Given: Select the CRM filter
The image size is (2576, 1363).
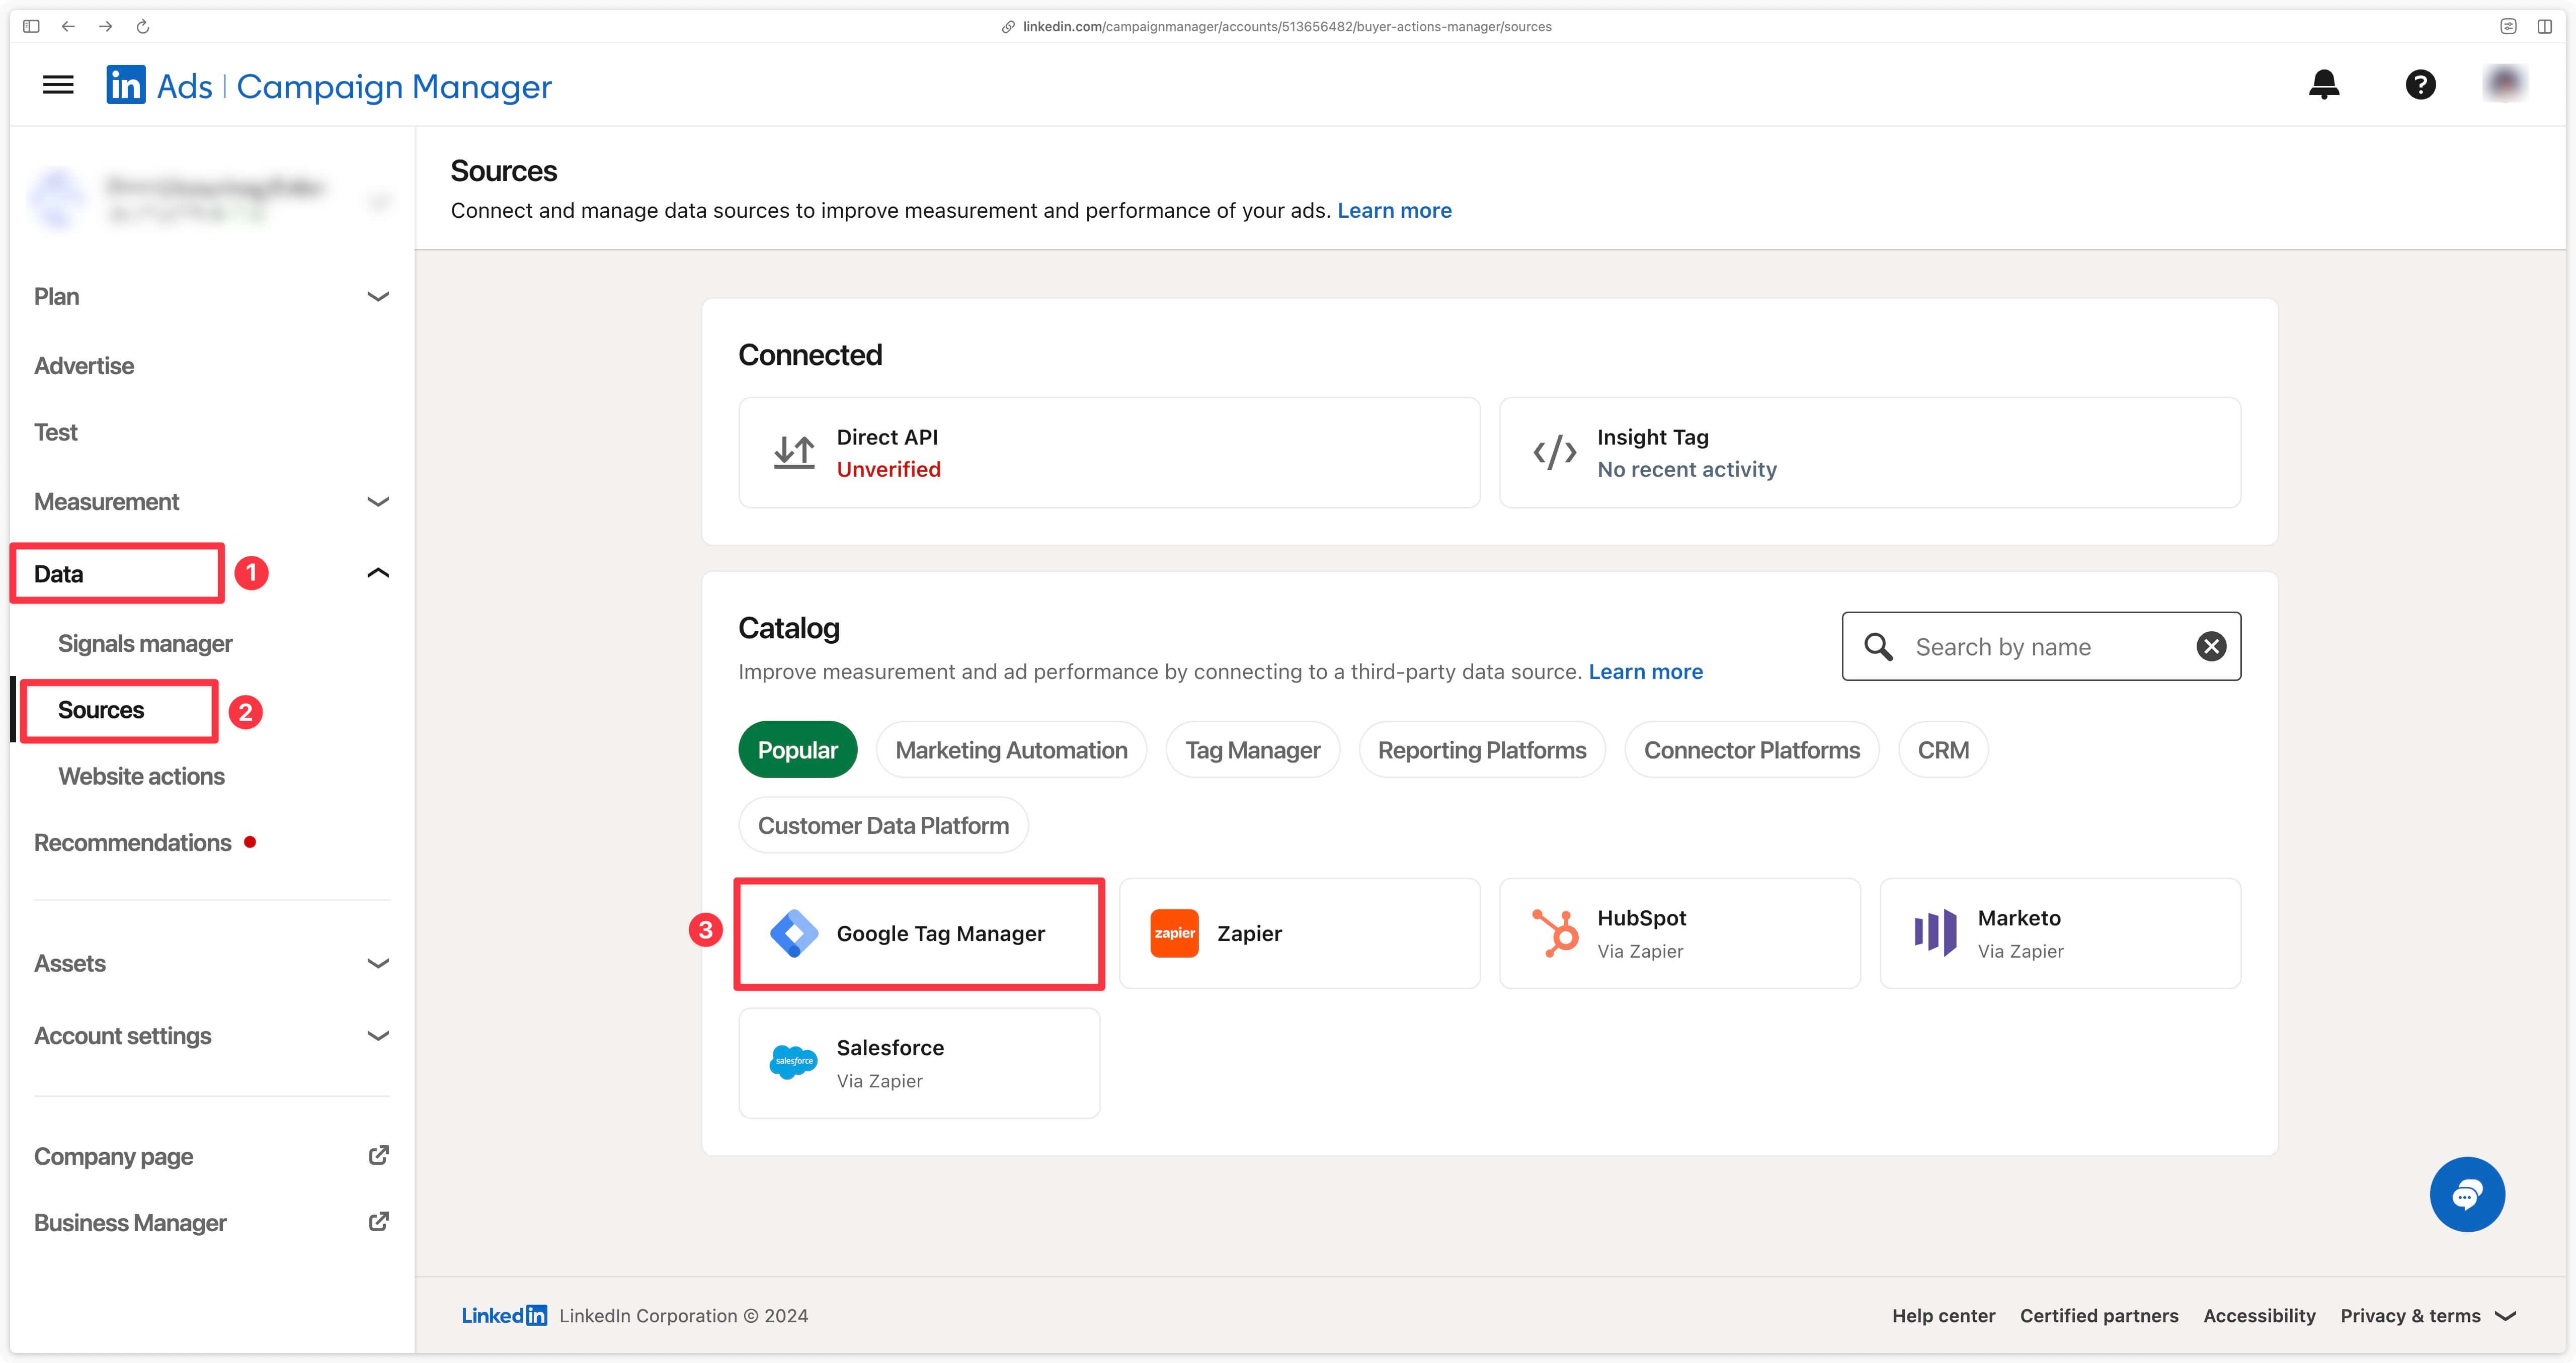Looking at the screenshot, I should tap(1943, 750).
